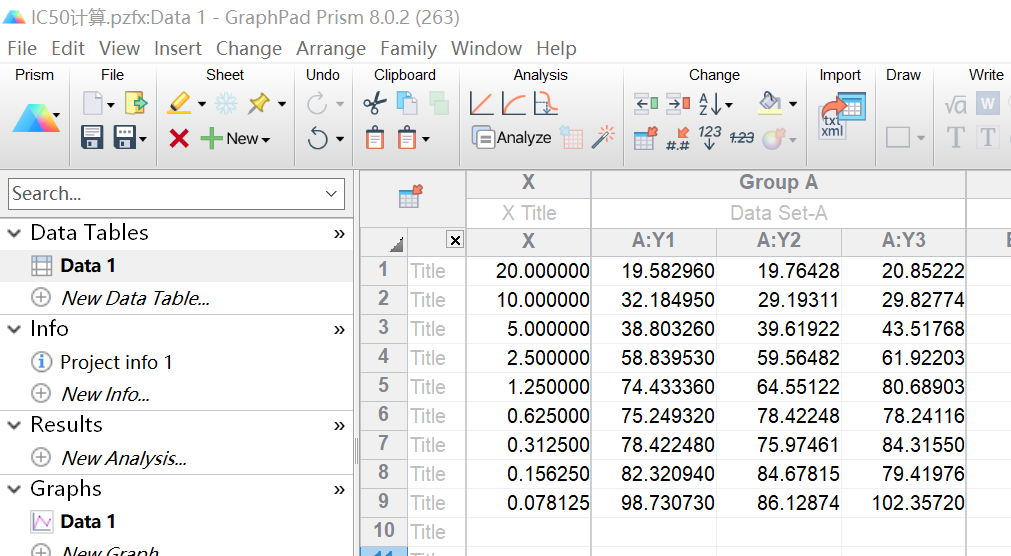Click New Analysis link
The image size is (1011, 556).
pyautogui.click(x=123, y=458)
